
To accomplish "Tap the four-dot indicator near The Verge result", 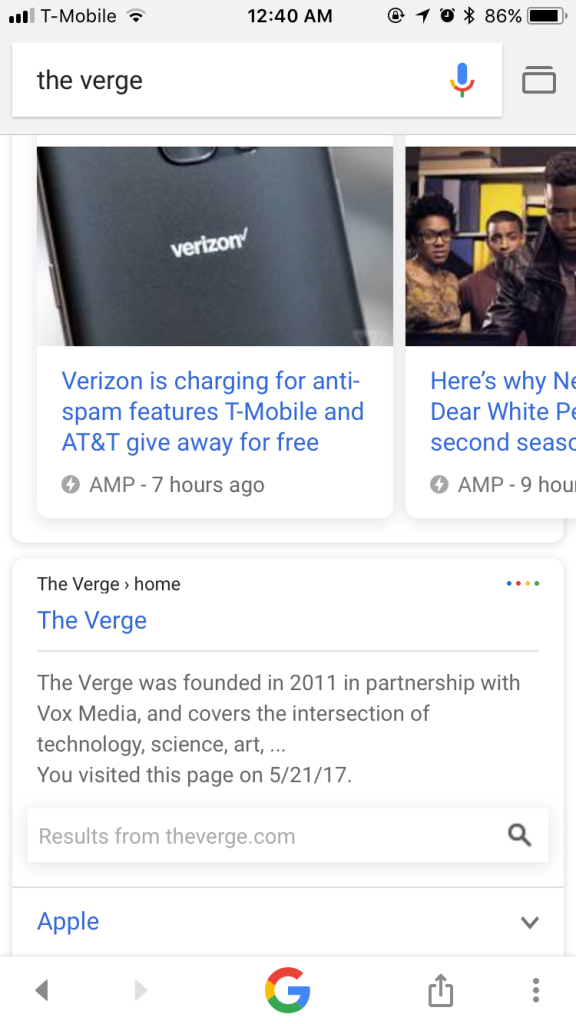I will [523, 582].
